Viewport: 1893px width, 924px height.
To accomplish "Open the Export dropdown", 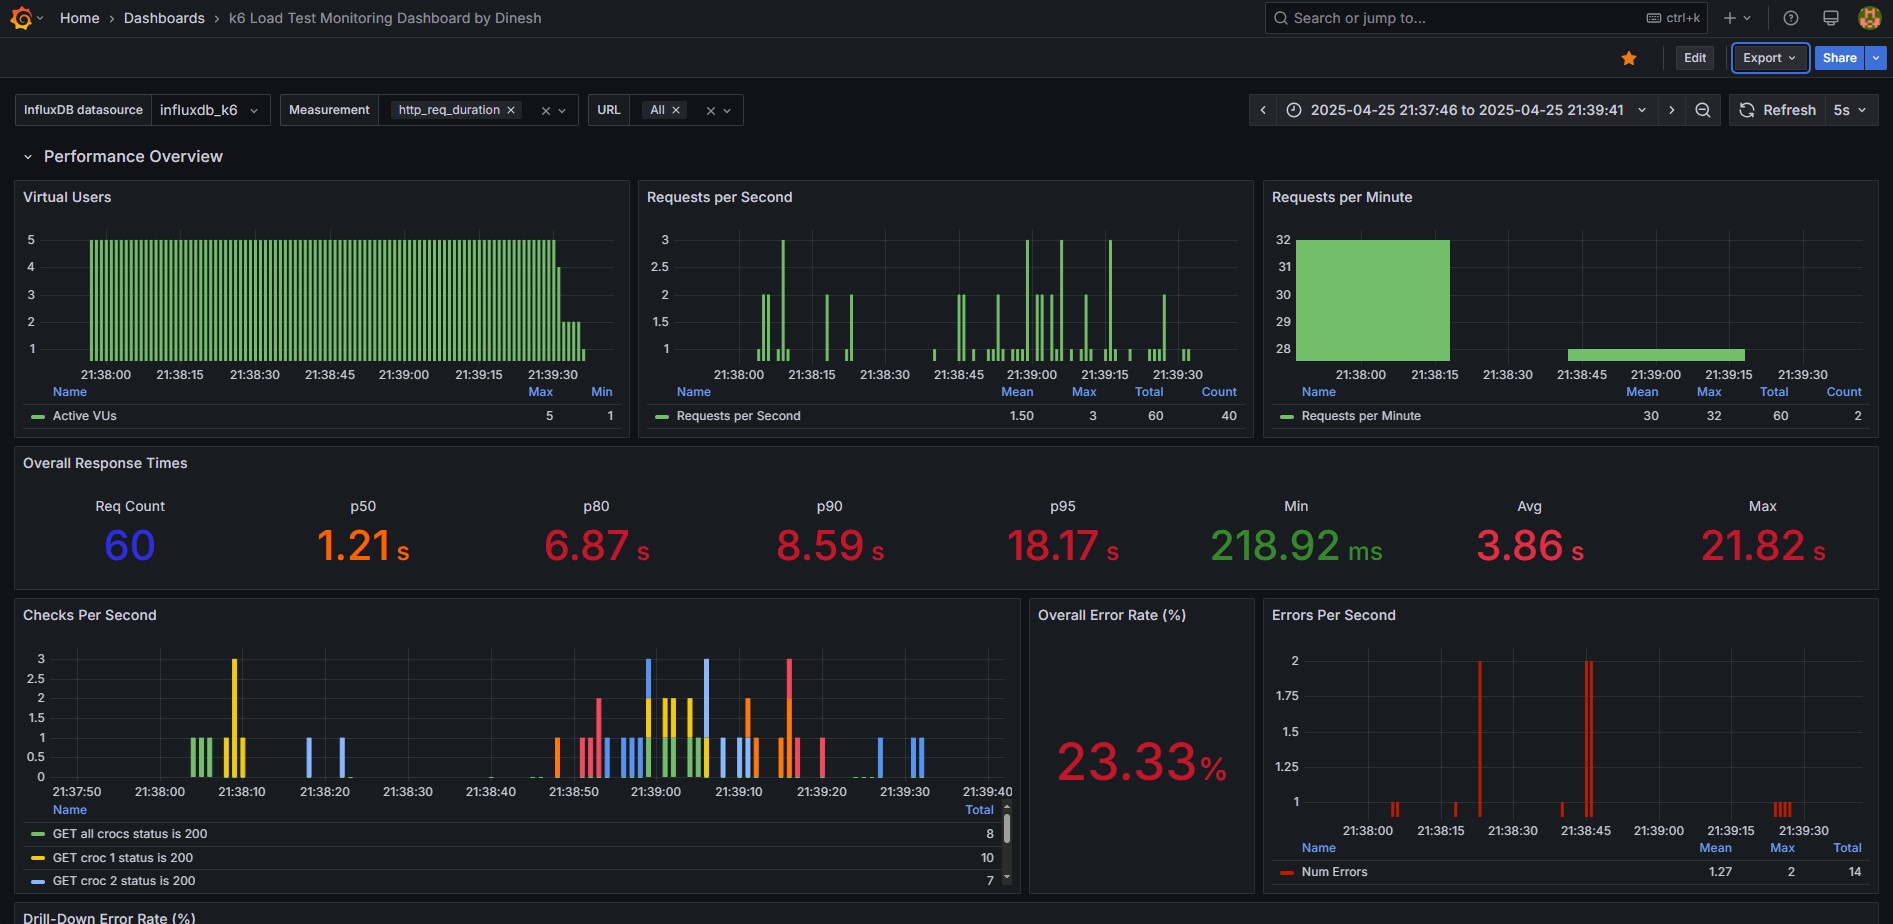I will 1769,58.
